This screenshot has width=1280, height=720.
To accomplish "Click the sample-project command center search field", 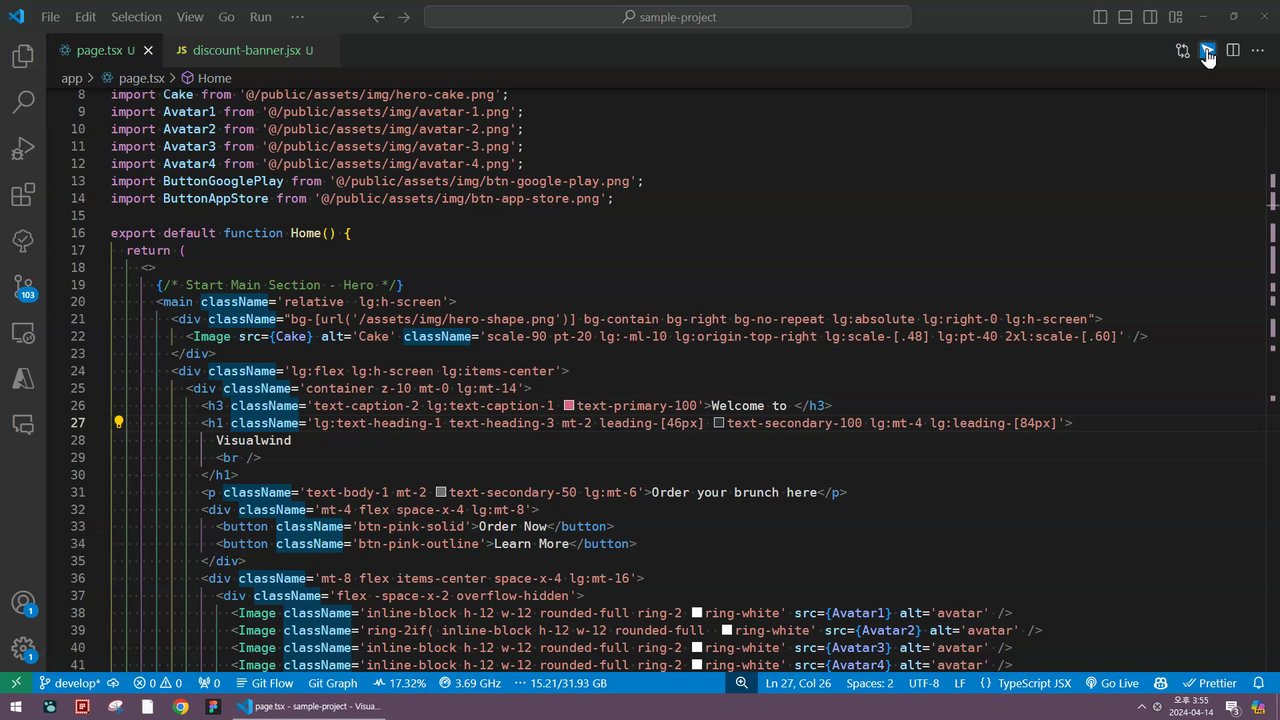I will 667,17.
